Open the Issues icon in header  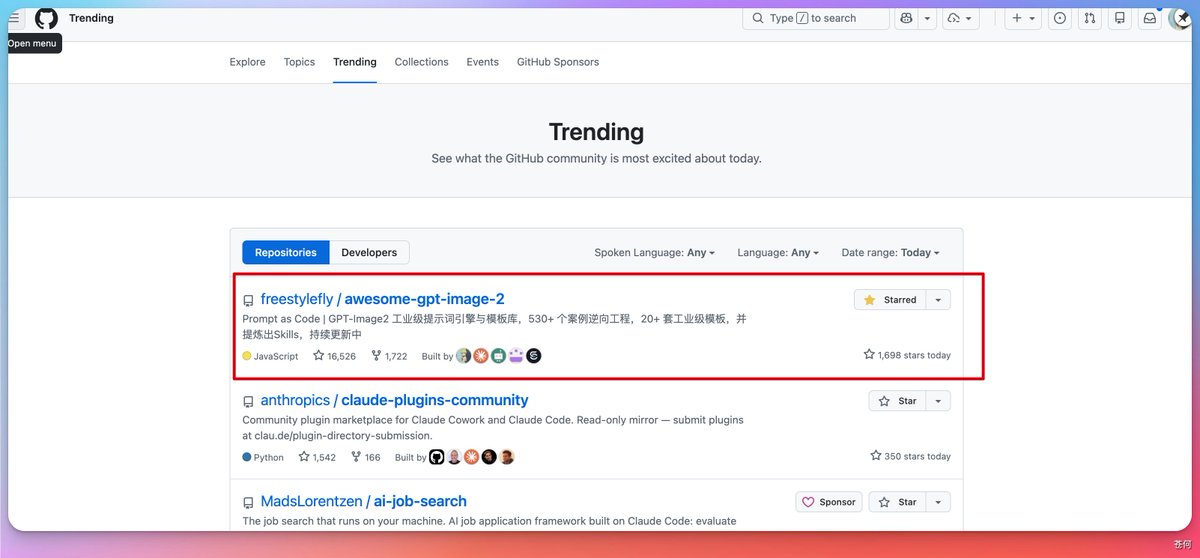[1060, 18]
